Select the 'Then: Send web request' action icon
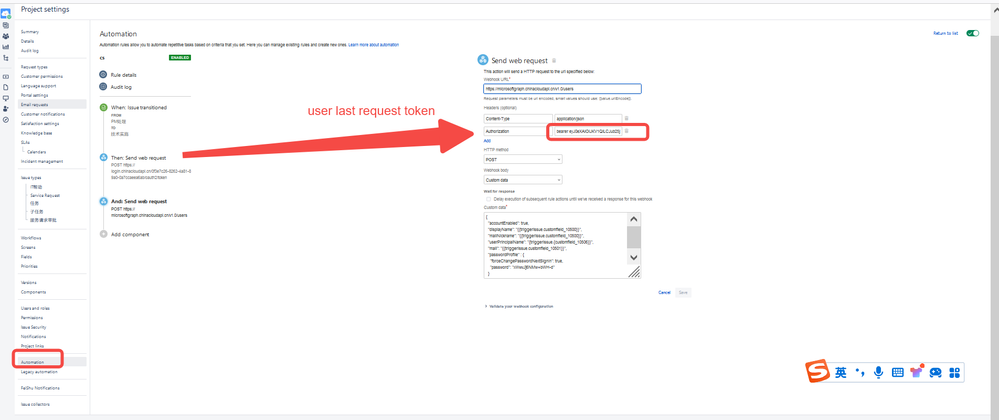The image size is (999, 420). (103, 157)
